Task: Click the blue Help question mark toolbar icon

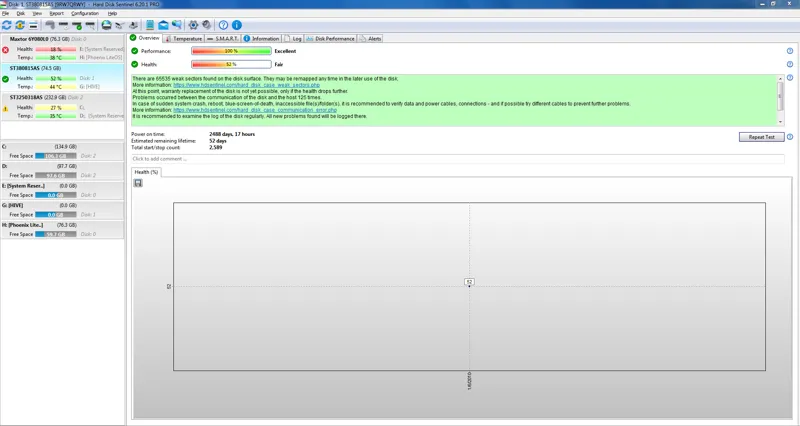Action: tap(224, 25)
